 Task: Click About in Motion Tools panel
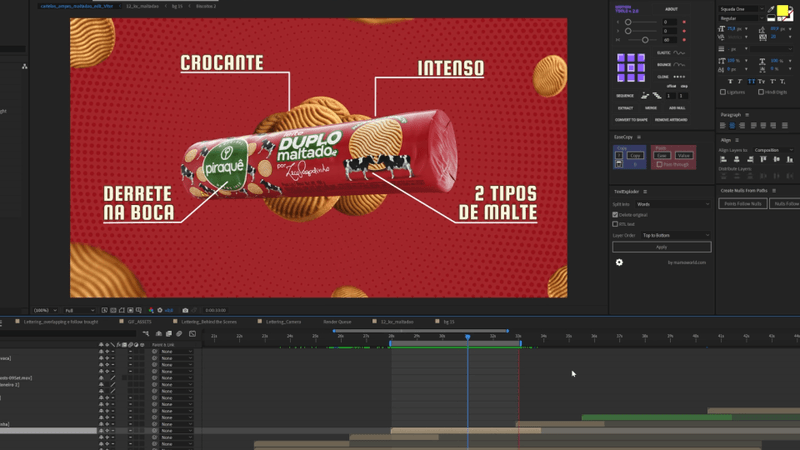click(671, 9)
